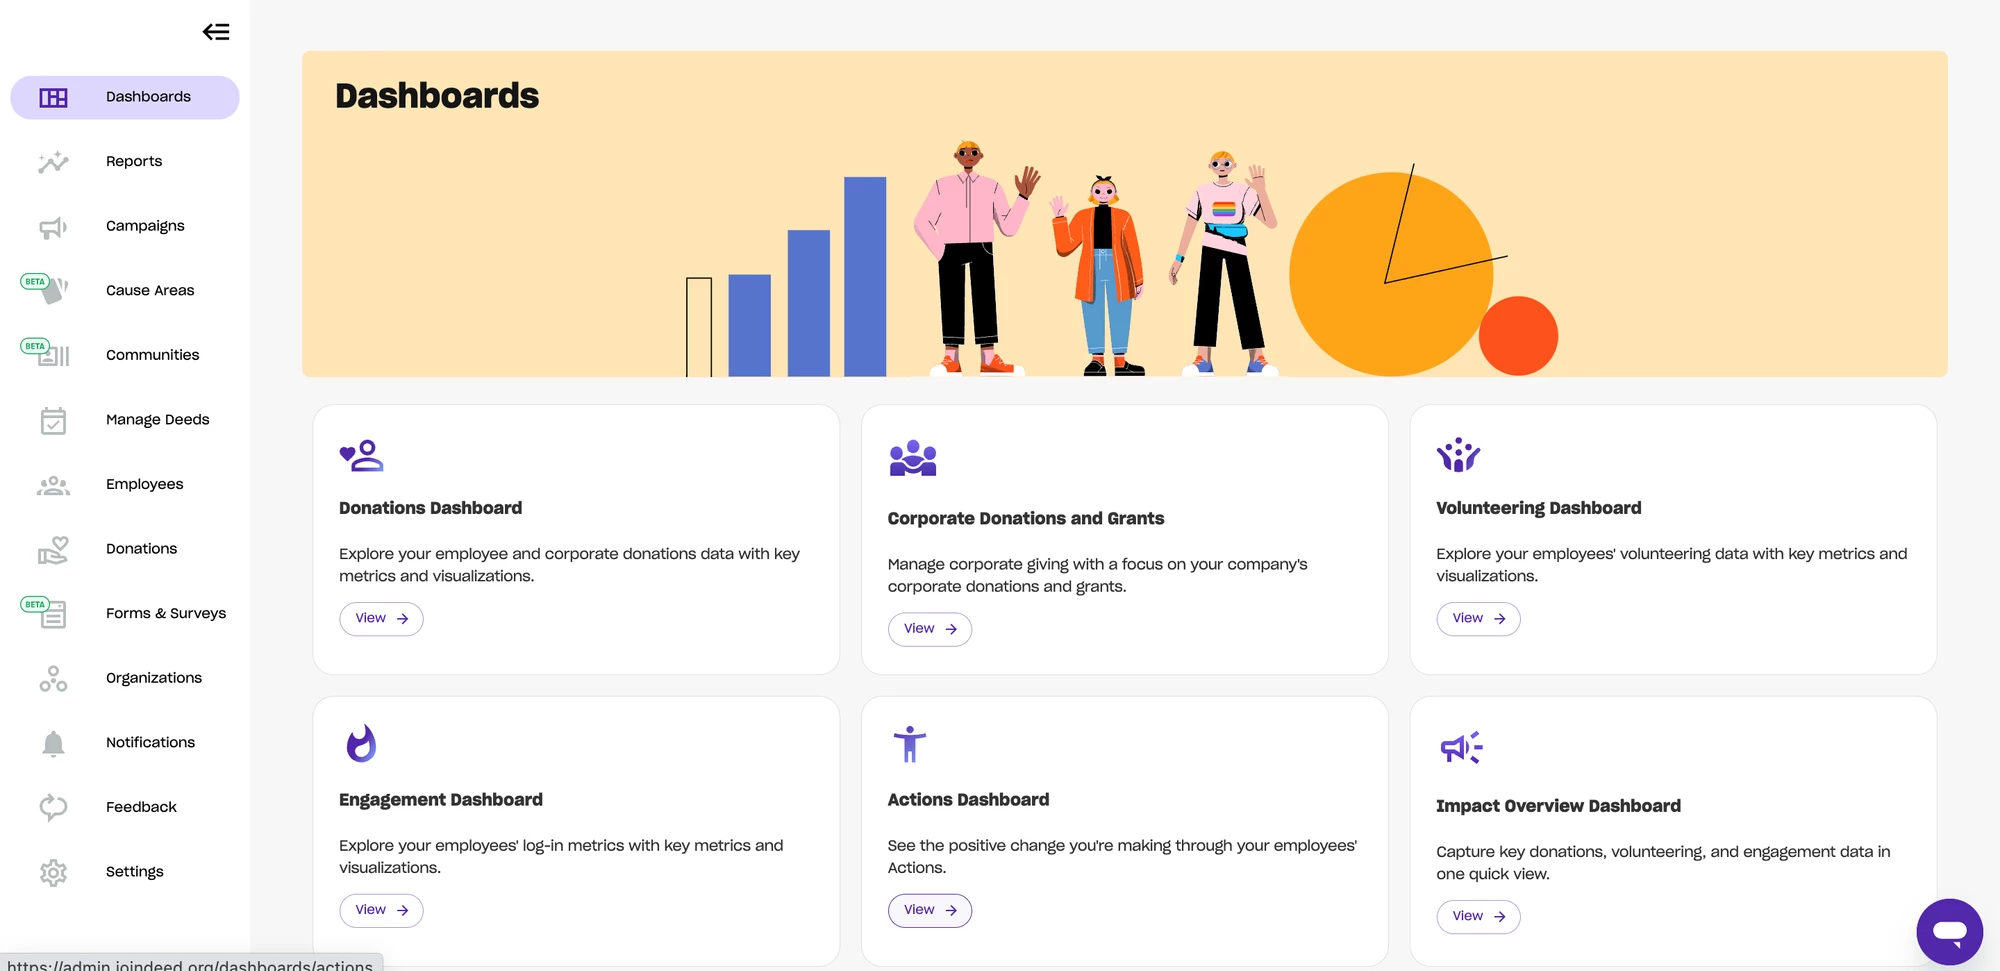Click the Dashboards grid icon in sidebar

[53, 97]
